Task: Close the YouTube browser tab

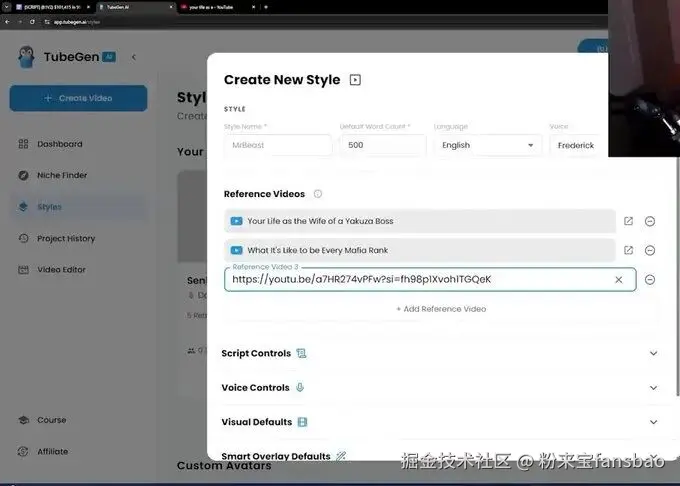Action: pyautogui.click(x=253, y=7)
